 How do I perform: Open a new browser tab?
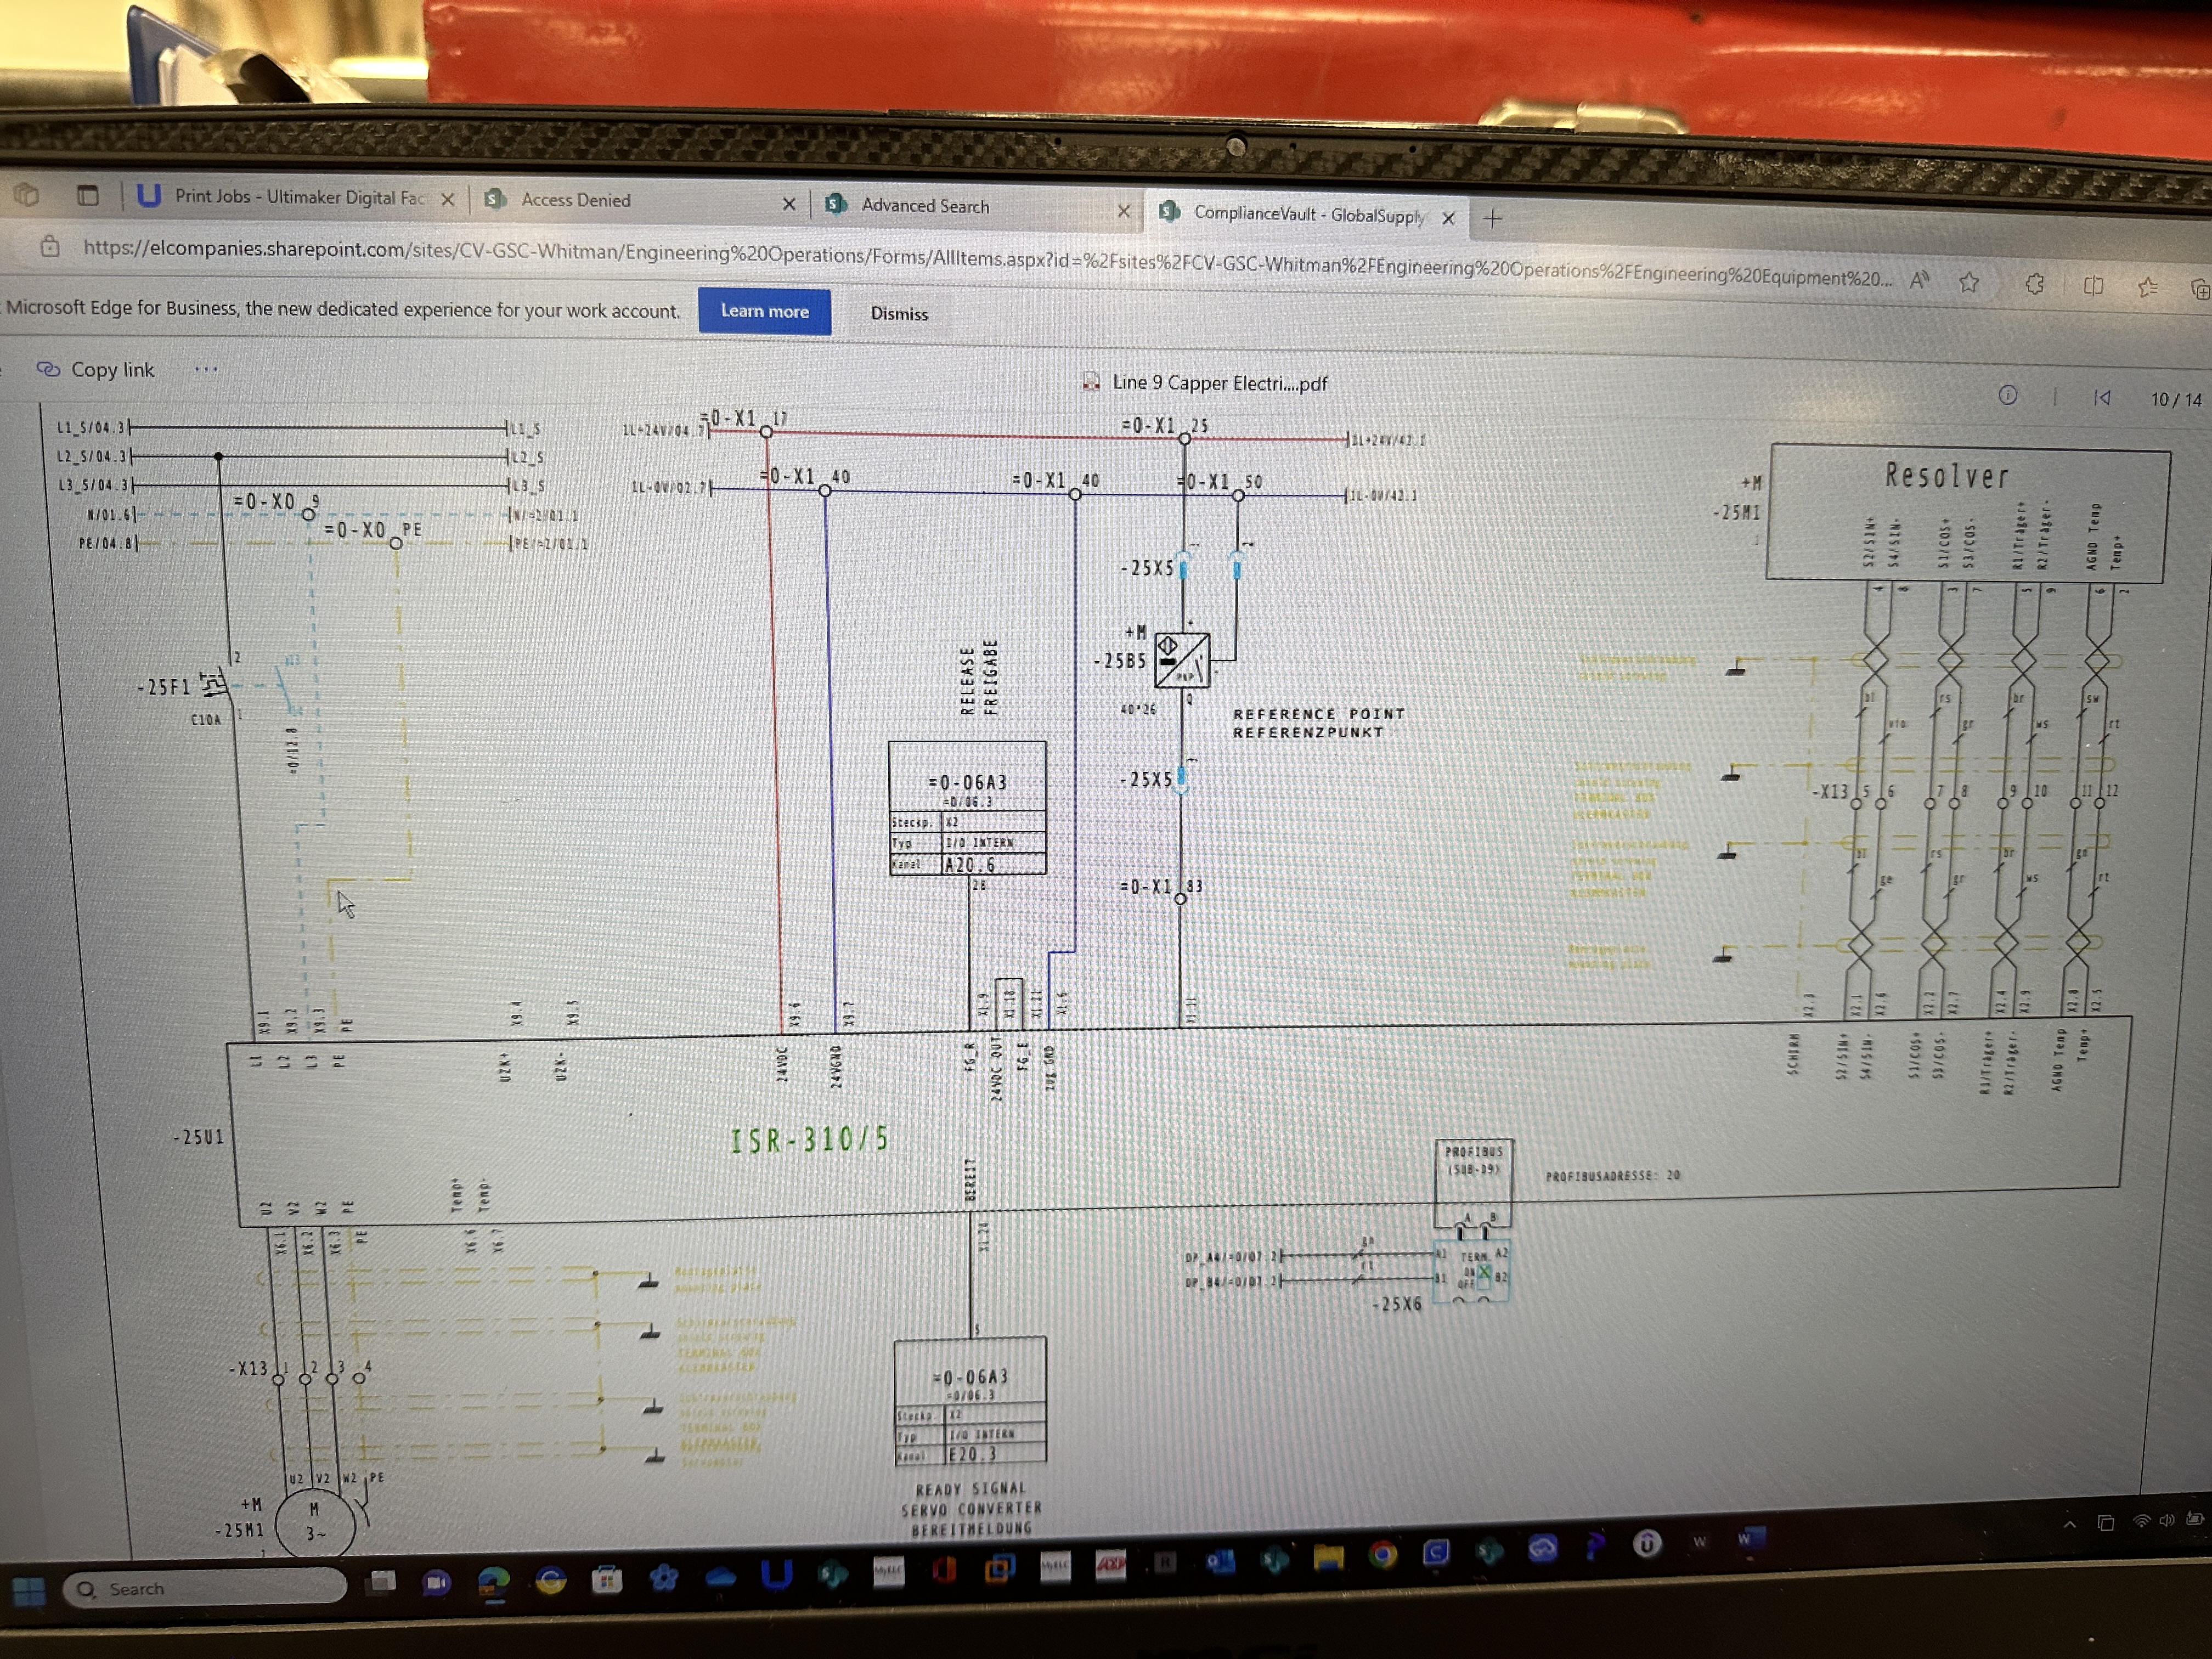click(x=1492, y=219)
